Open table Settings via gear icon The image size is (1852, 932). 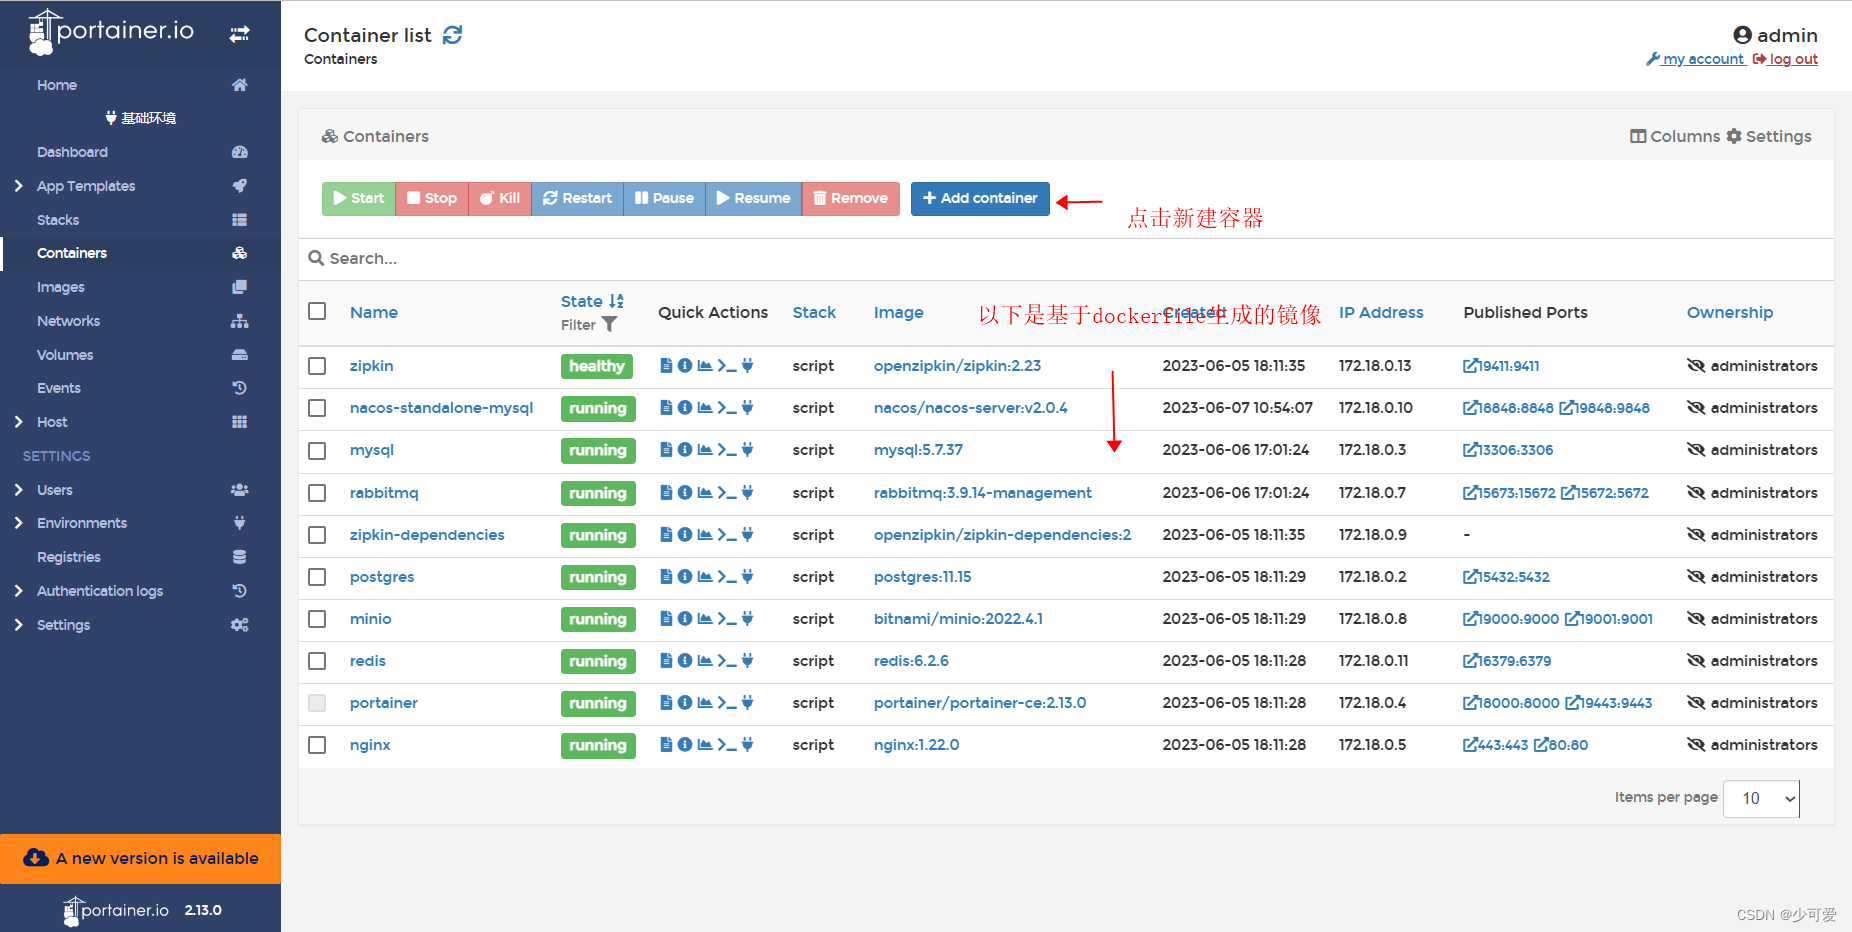click(1768, 136)
